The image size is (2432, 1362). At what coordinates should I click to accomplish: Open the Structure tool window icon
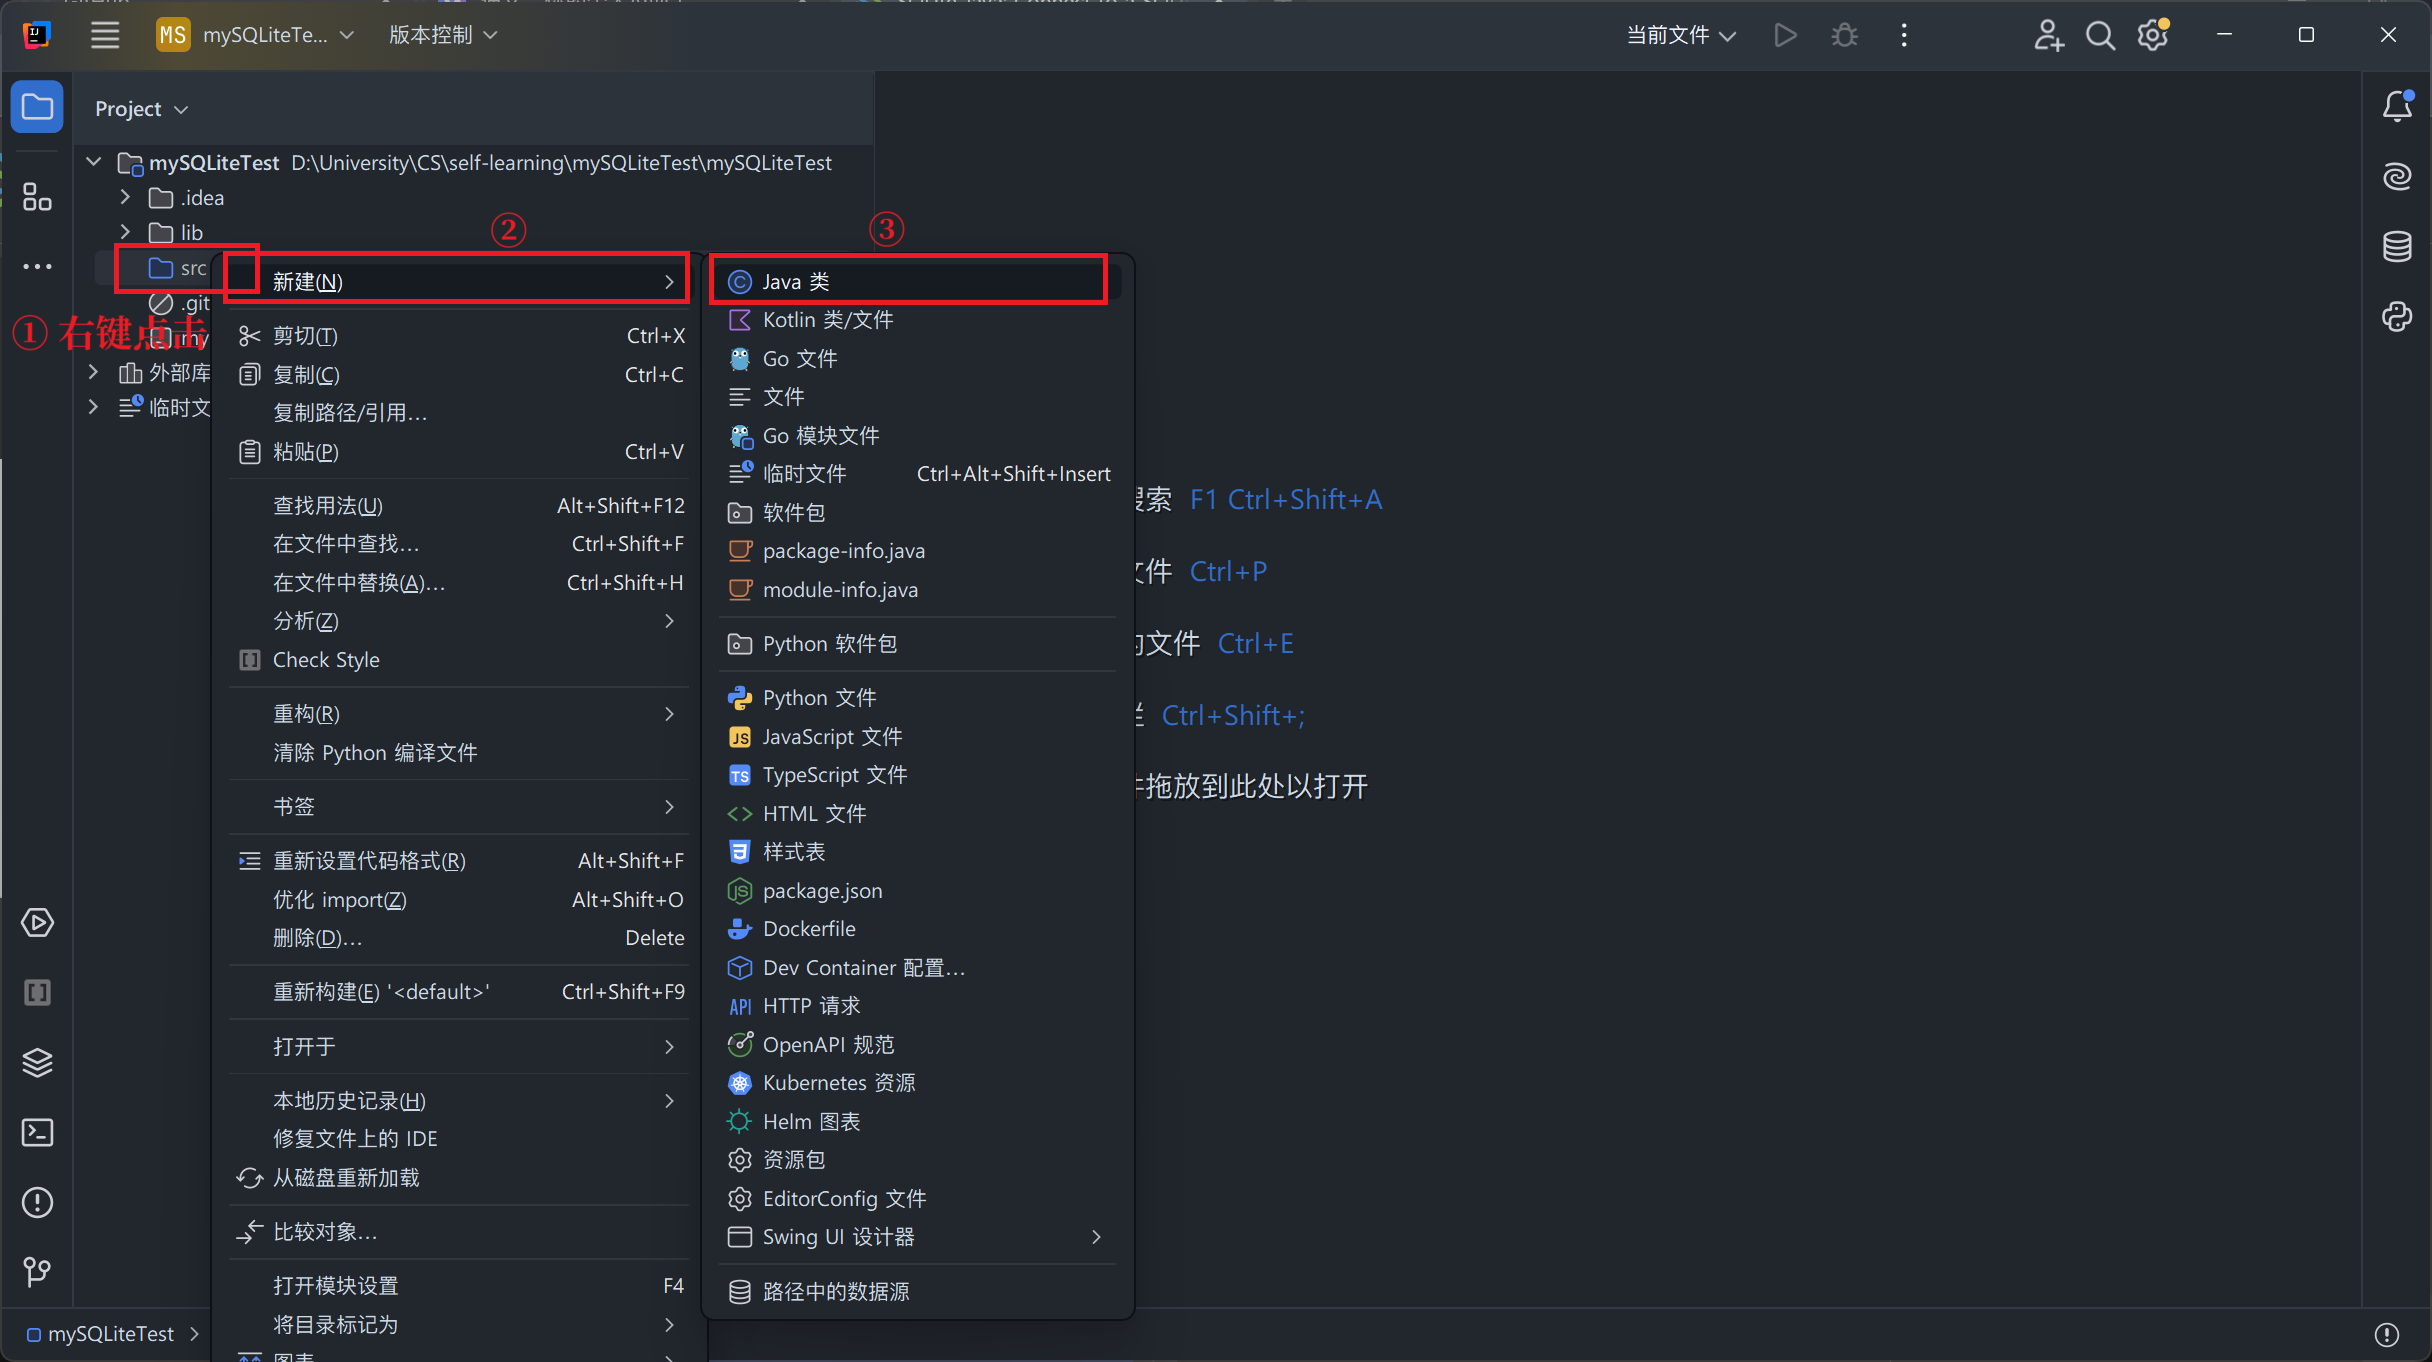click(x=37, y=197)
